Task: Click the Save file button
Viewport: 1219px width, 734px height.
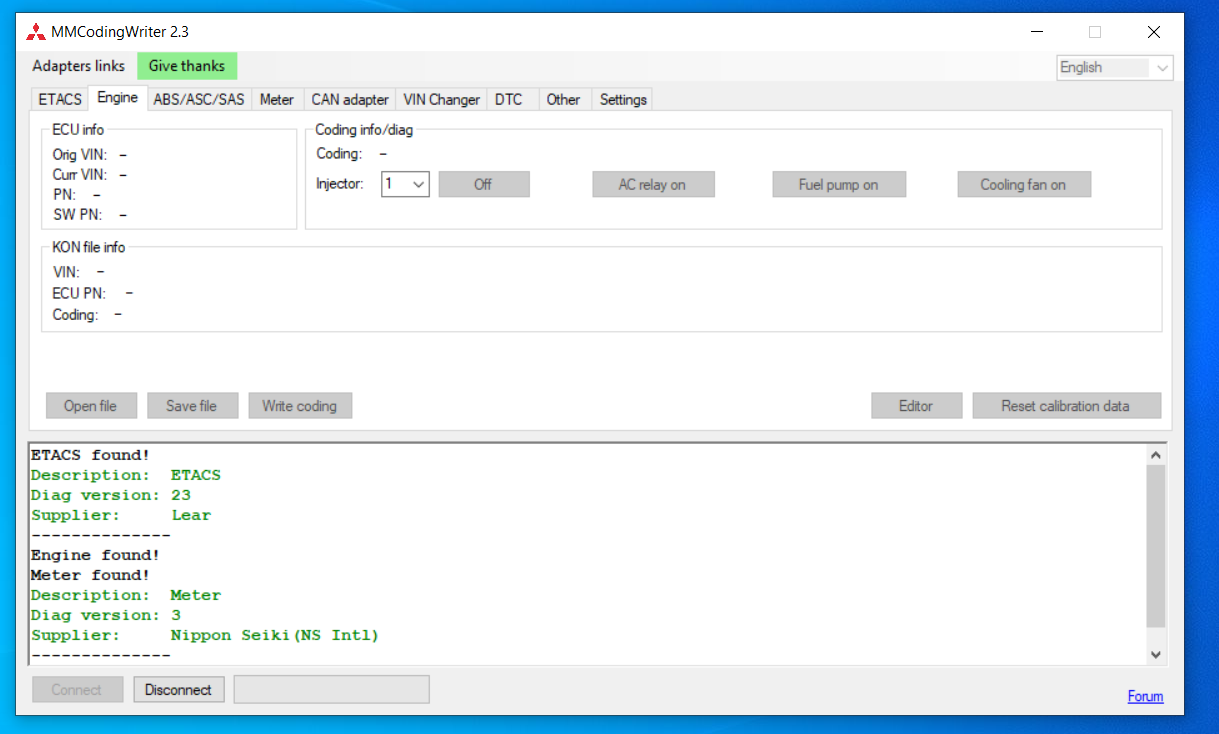Action: pyautogui.click(x=191, y=405)
